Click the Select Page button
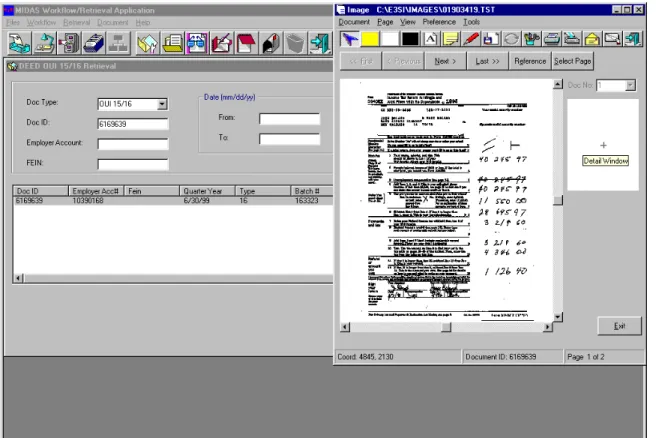The width and height of the screenshot is (656, 438). click(572, 61)
